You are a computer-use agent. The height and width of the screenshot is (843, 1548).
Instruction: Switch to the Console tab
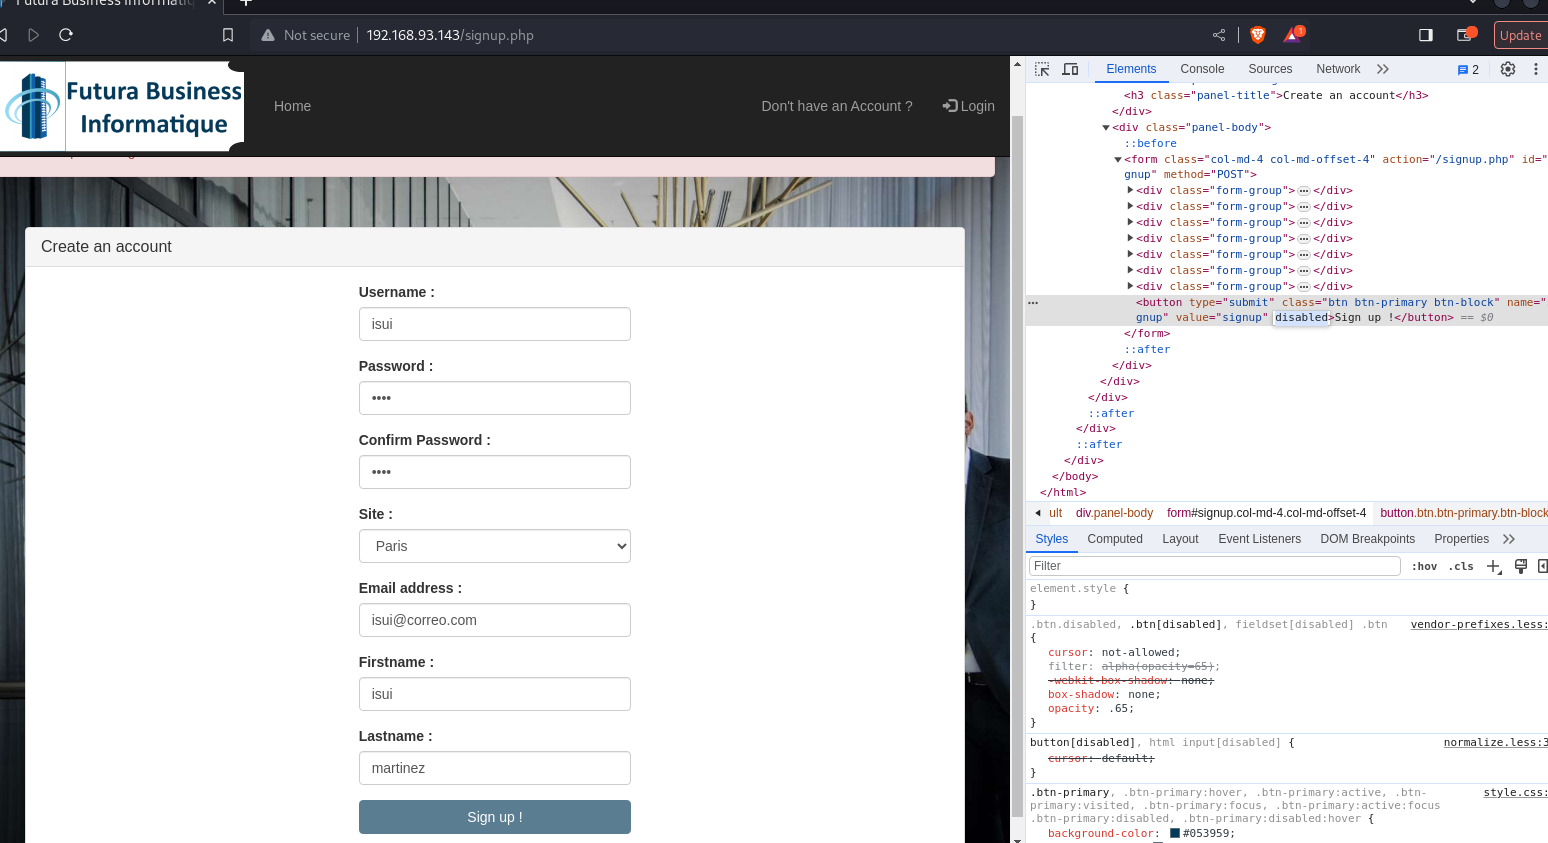(1201, 69)
